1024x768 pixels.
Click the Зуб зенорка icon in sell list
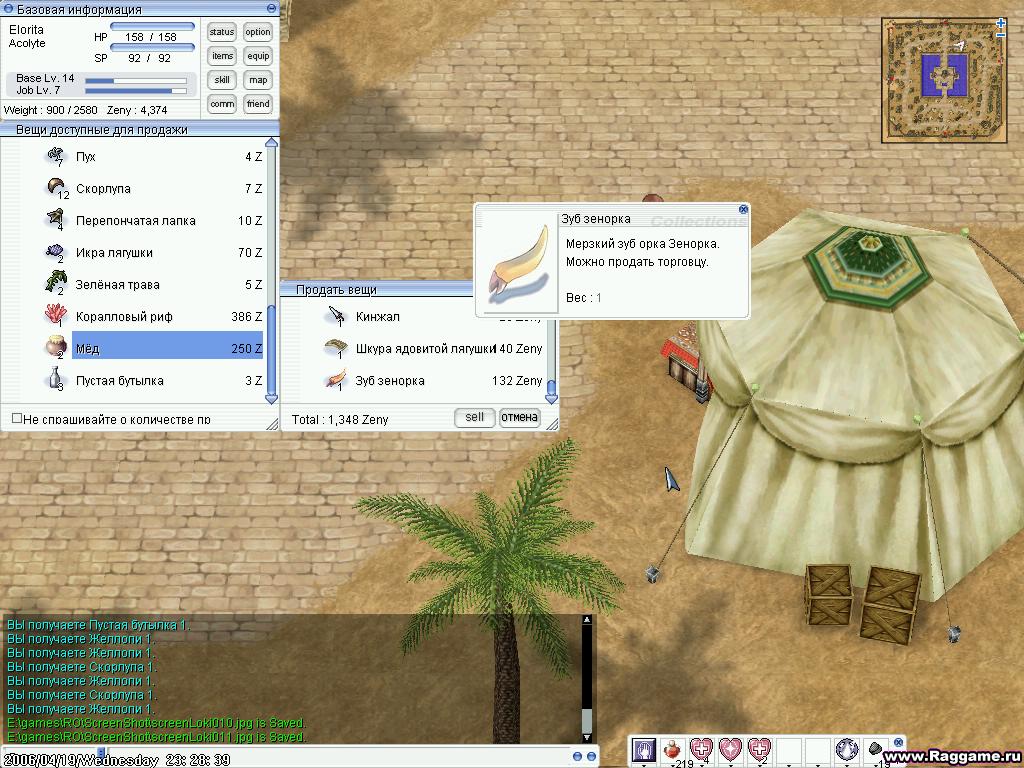pyautogui.click(x=336, y=380)
